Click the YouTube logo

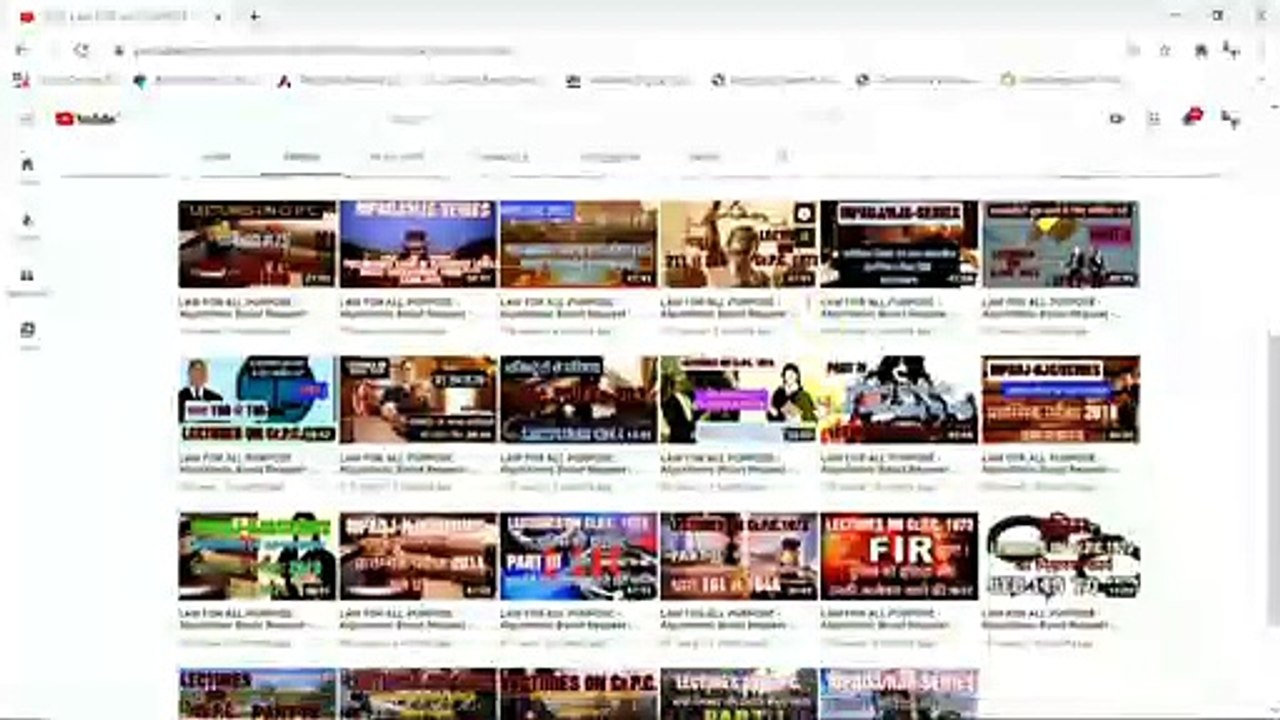[x=87, y=119]
